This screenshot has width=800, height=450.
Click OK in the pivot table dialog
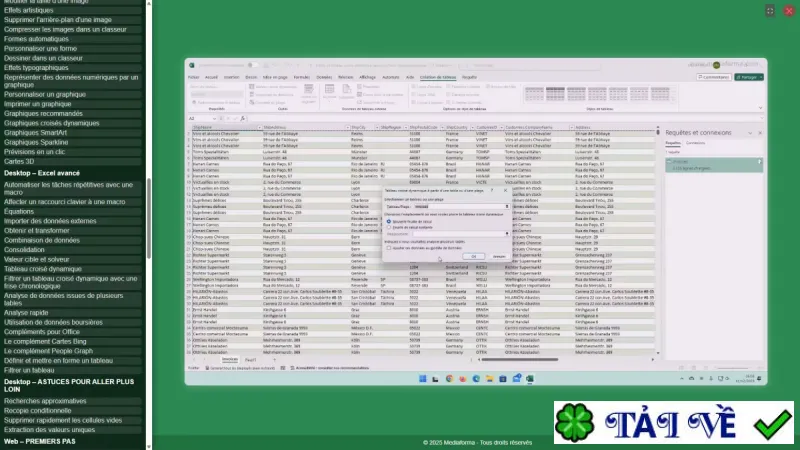473,256
